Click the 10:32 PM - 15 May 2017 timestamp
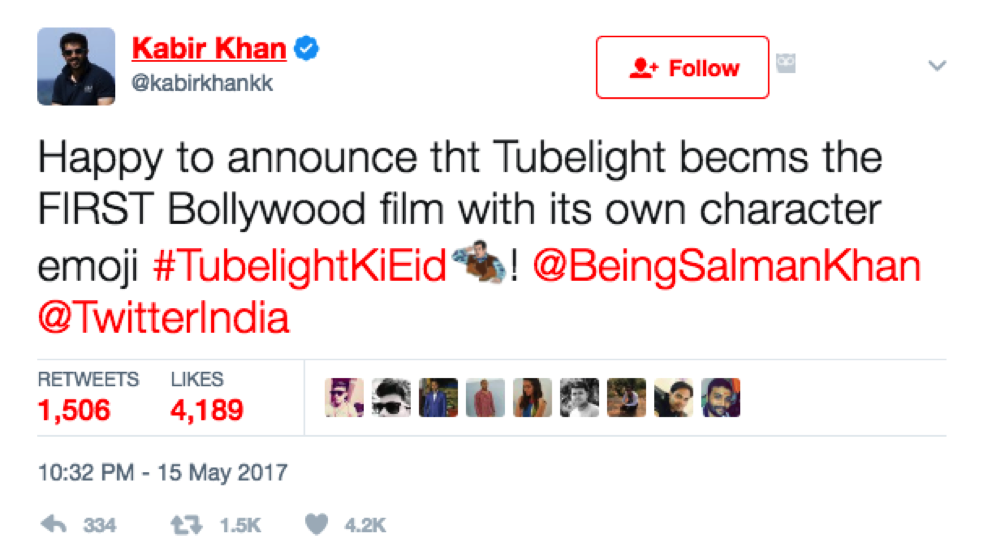This screenshot has width=1004, height=559. 163,473
